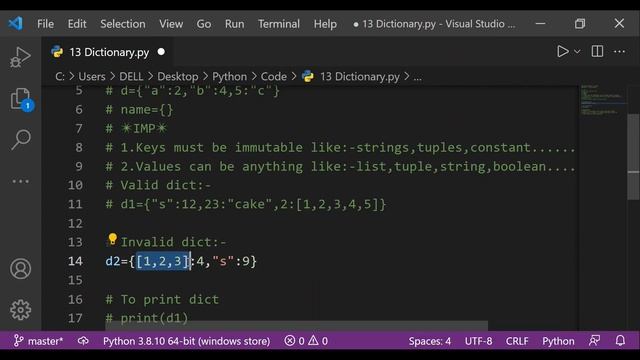The height and width of the screenshot is (360, 640).
Task: Click the lightbulb quick fix icon
Action: [113, 239]
